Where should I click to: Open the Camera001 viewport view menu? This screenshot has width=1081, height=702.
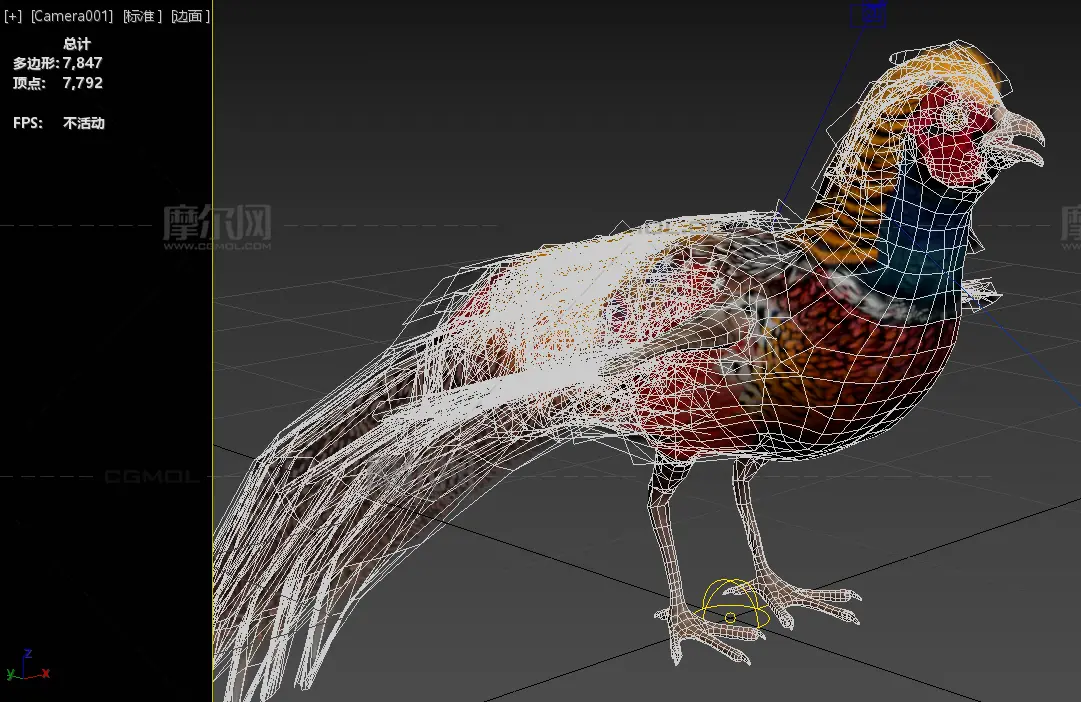71,17
